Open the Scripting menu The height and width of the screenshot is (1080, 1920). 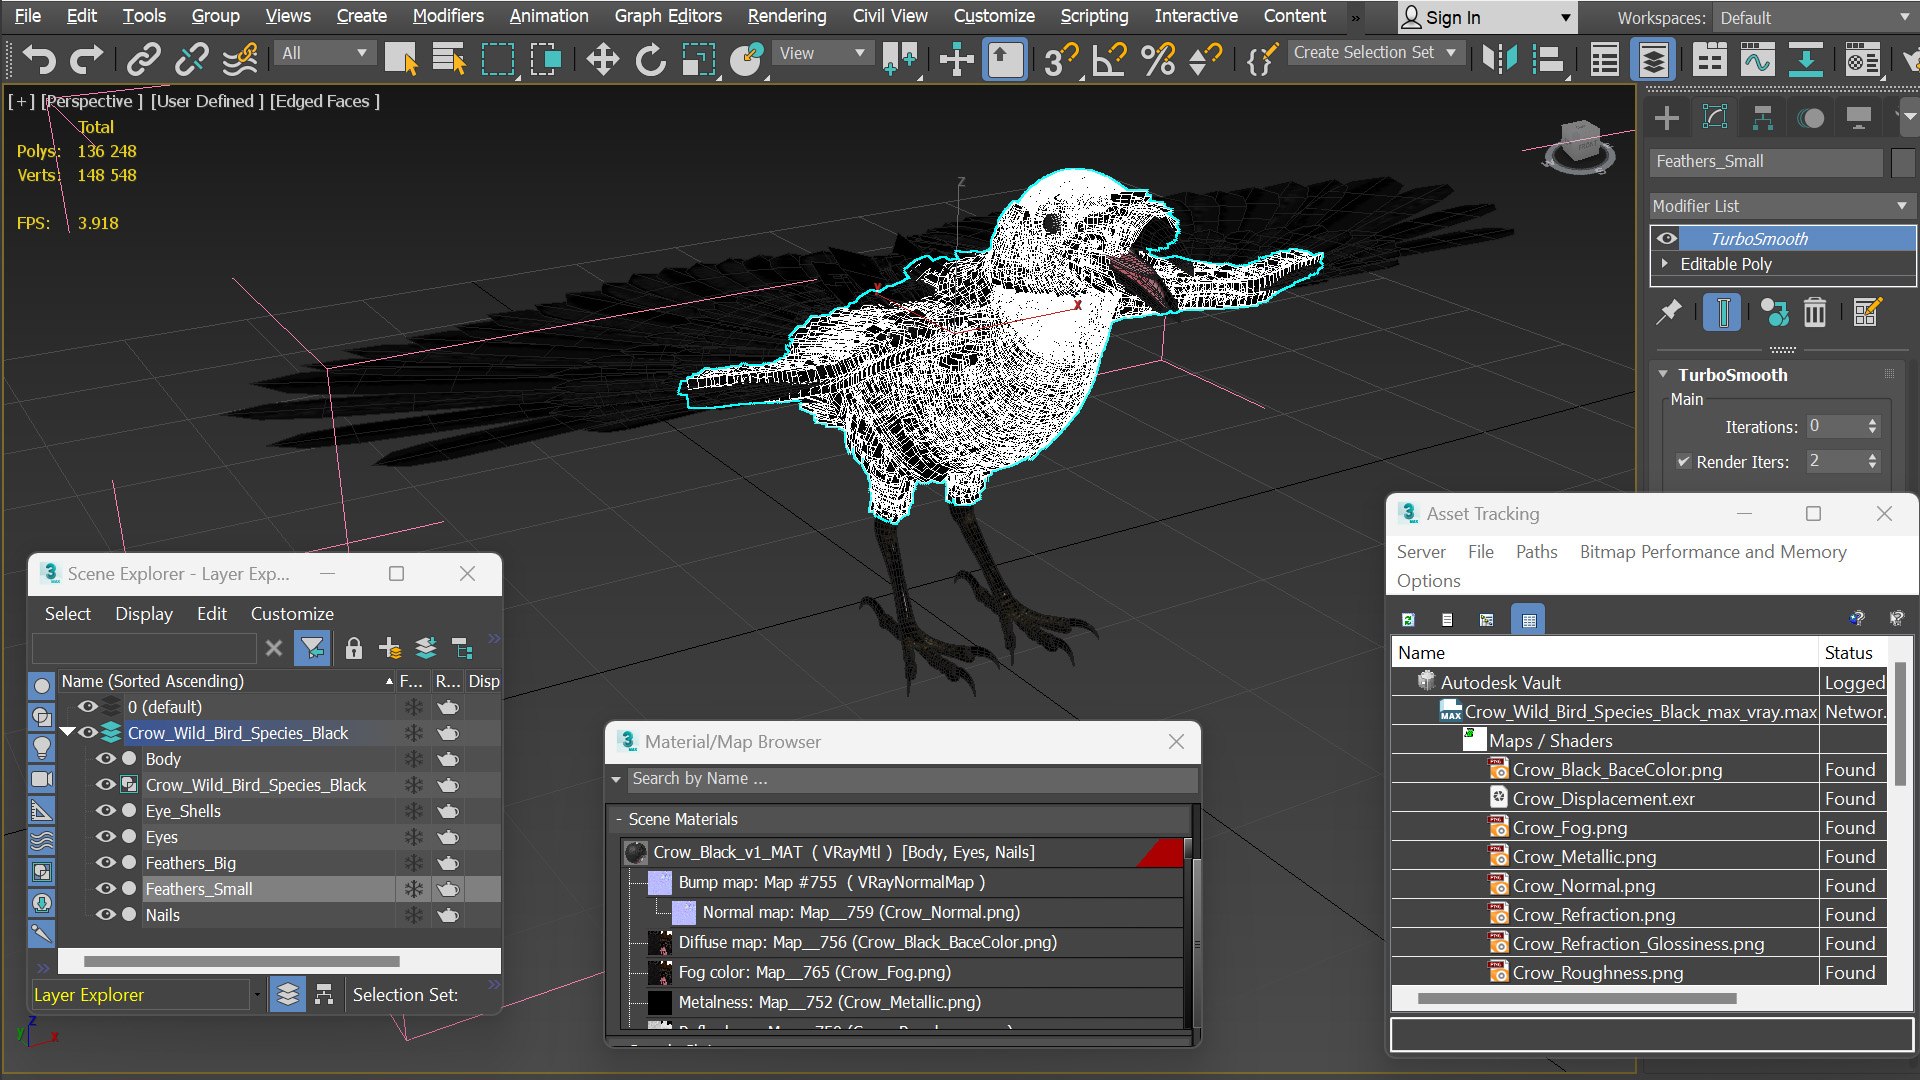(1094, 16)
